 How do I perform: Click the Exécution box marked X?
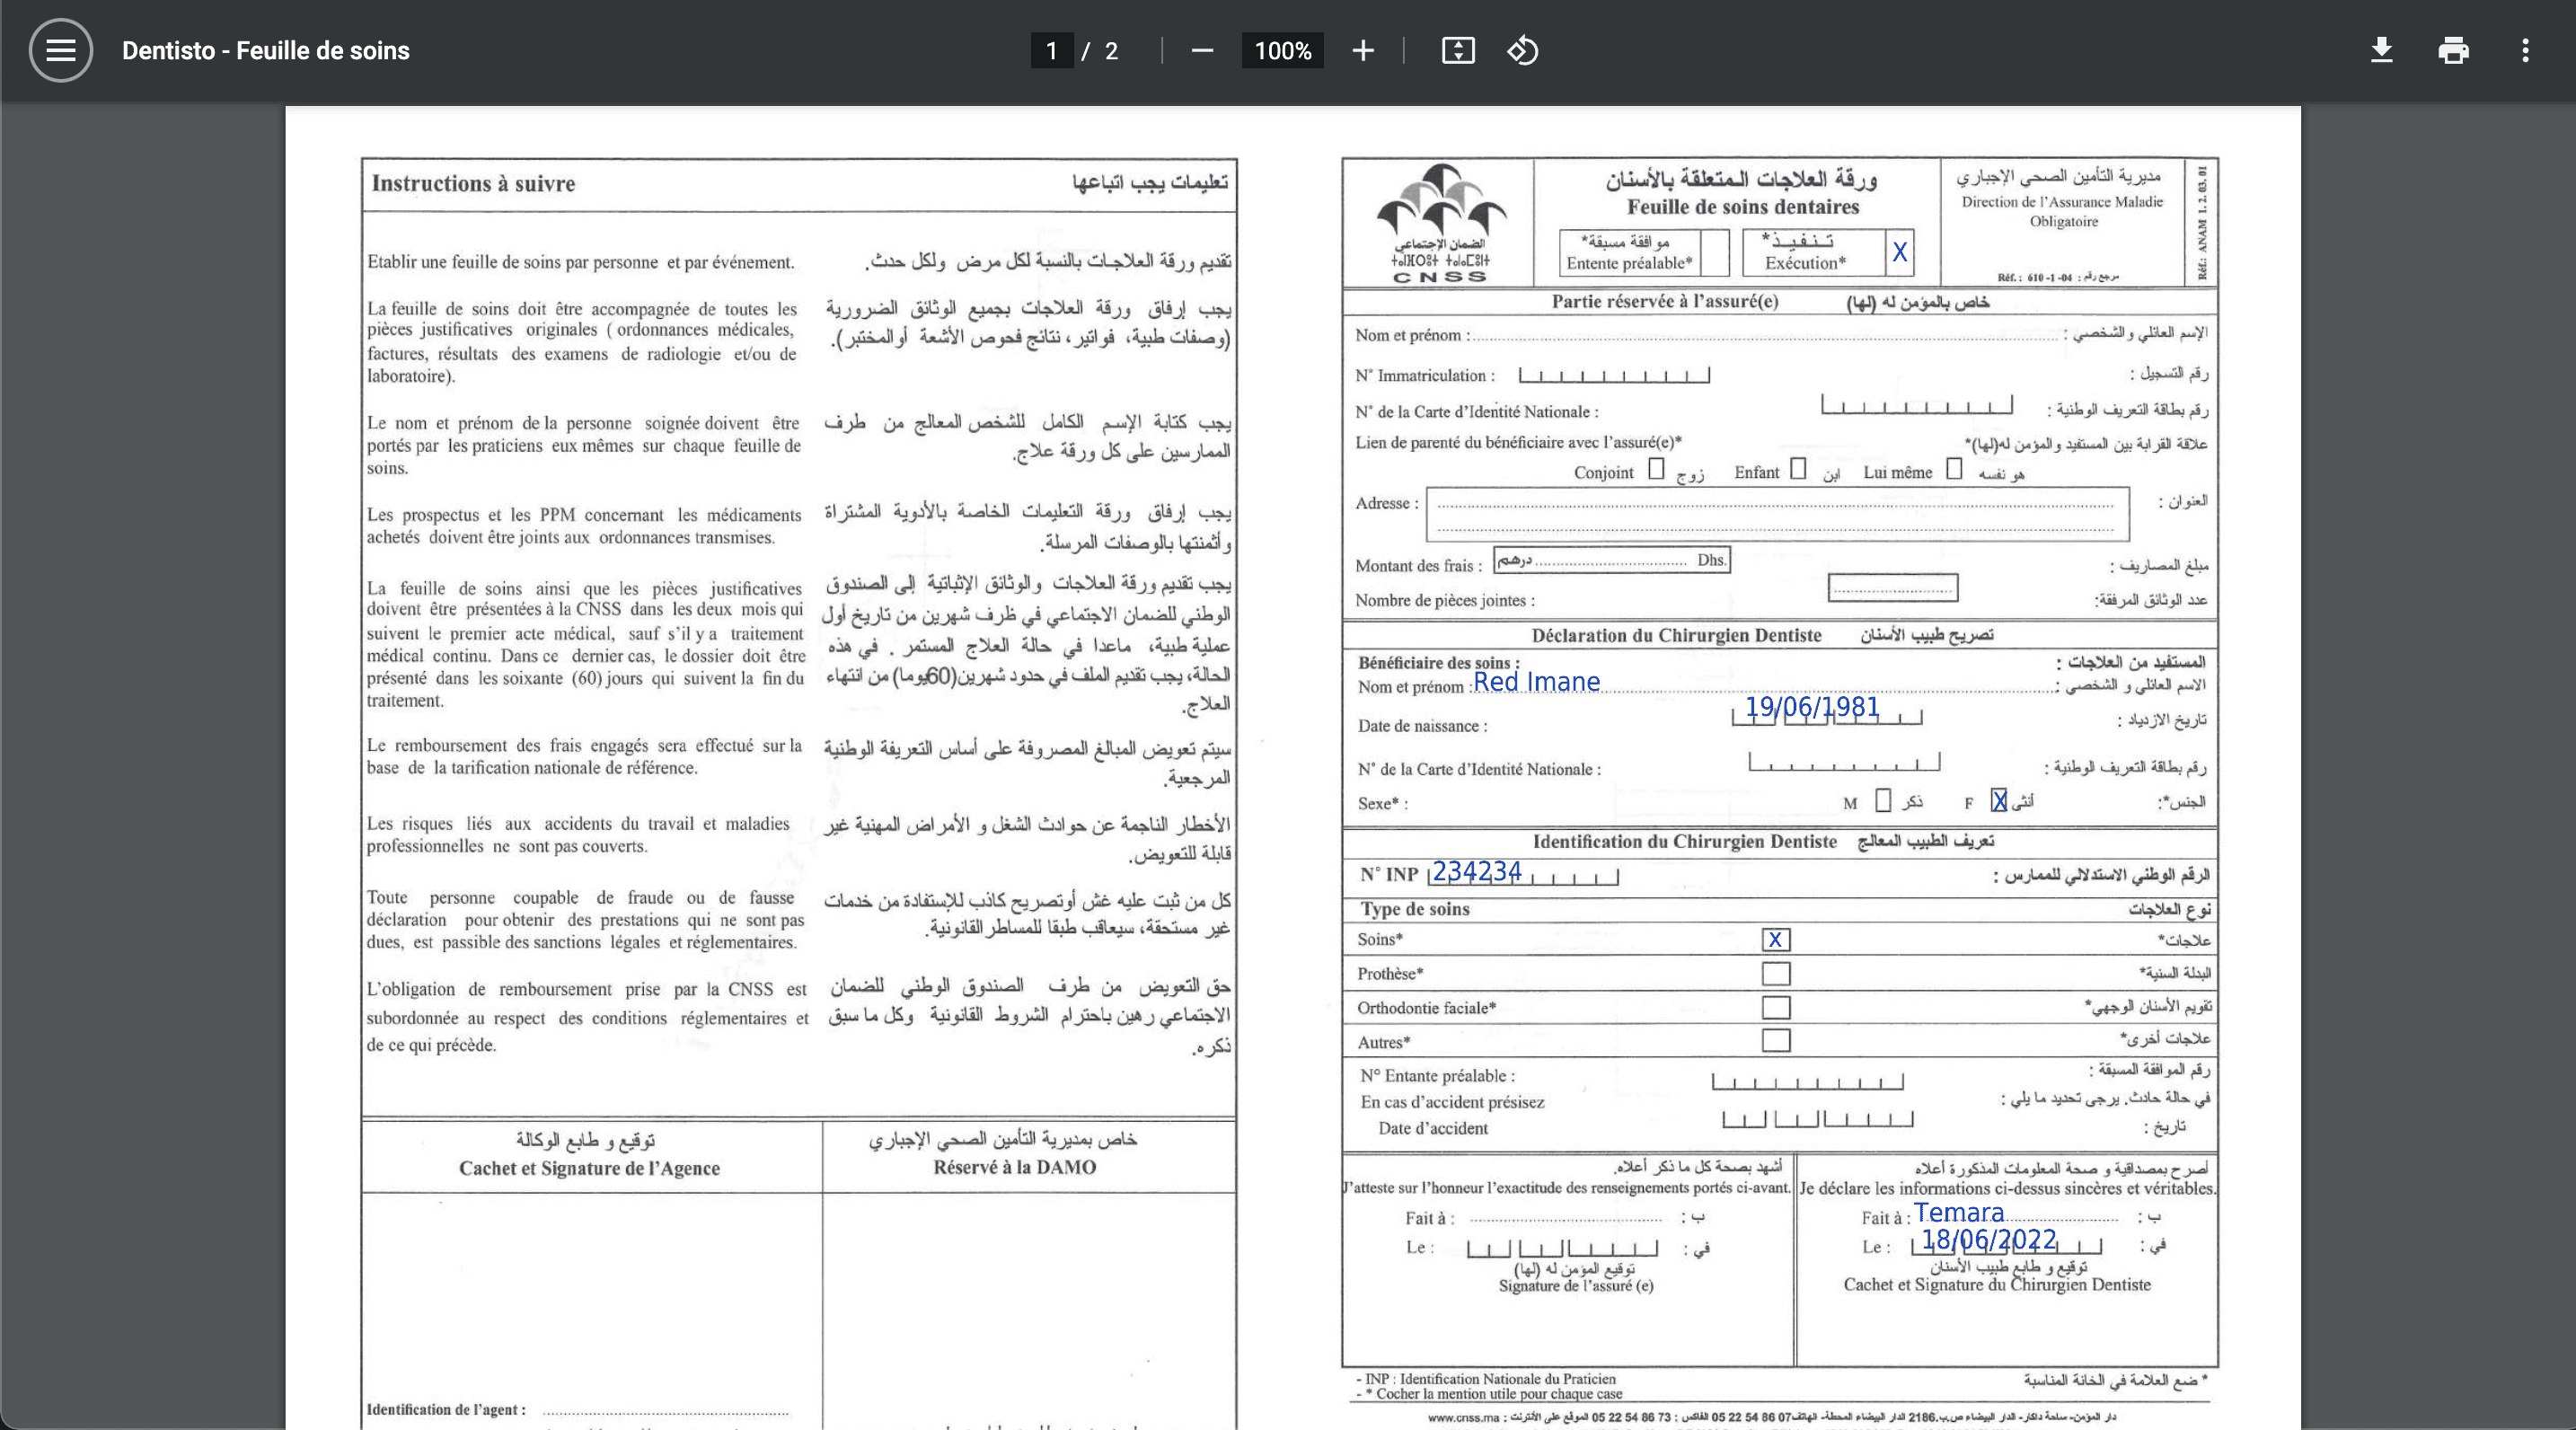pos(1899,252)
